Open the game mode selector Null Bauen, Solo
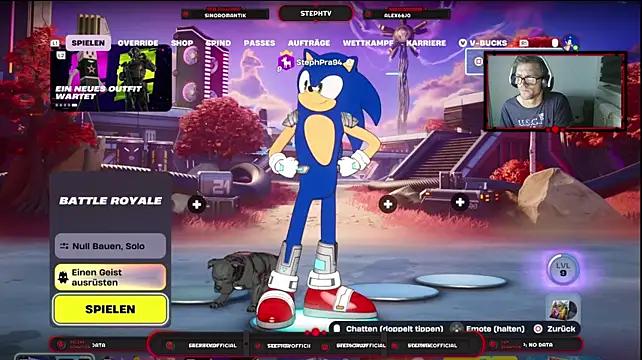The image size is (642, 360). tap(110, 246)
